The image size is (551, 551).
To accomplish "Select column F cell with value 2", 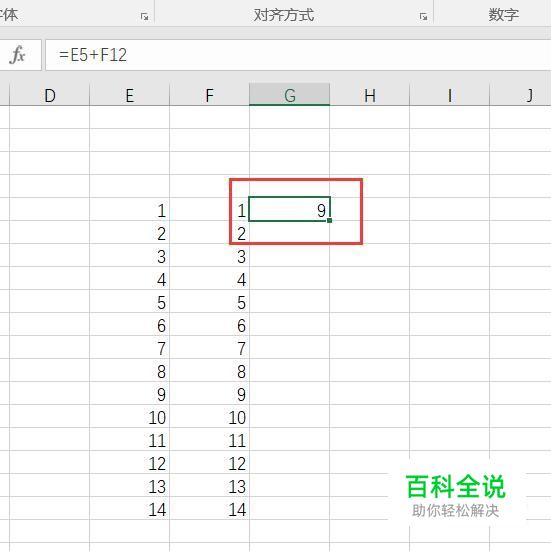I will 209,232.
